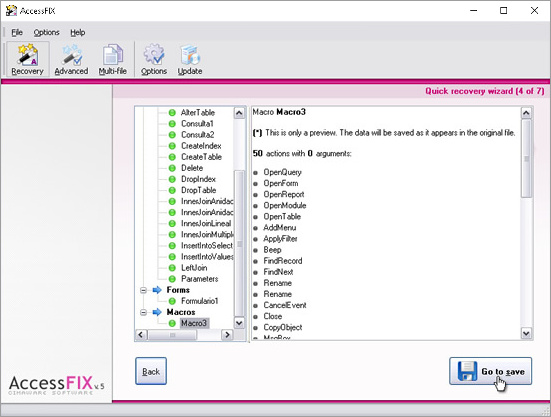551x417 pixels.
Task: Click preview pane scroll down arrow
Action: pyautogui.click(x=526, y=333)
